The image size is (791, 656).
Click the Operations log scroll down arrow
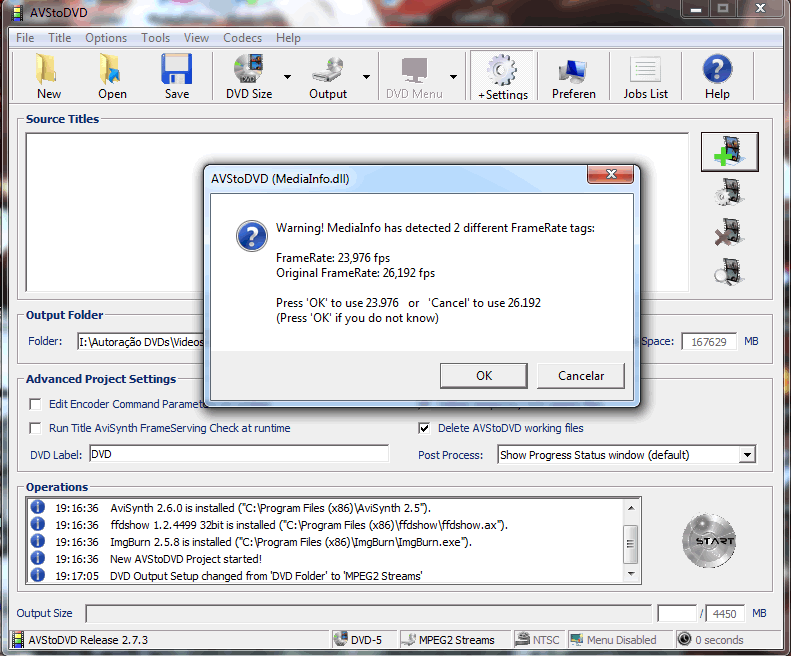coord(631,574)
